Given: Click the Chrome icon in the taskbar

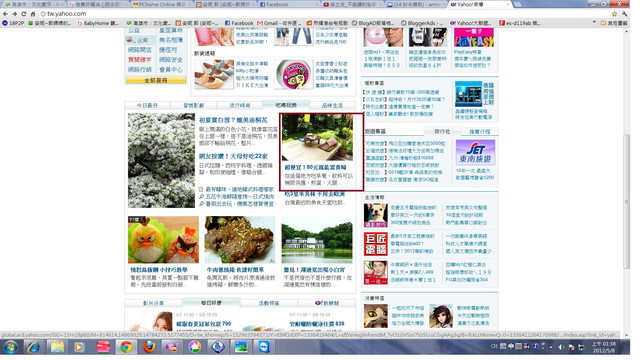Looking at the screenshot, I should 126,347.
